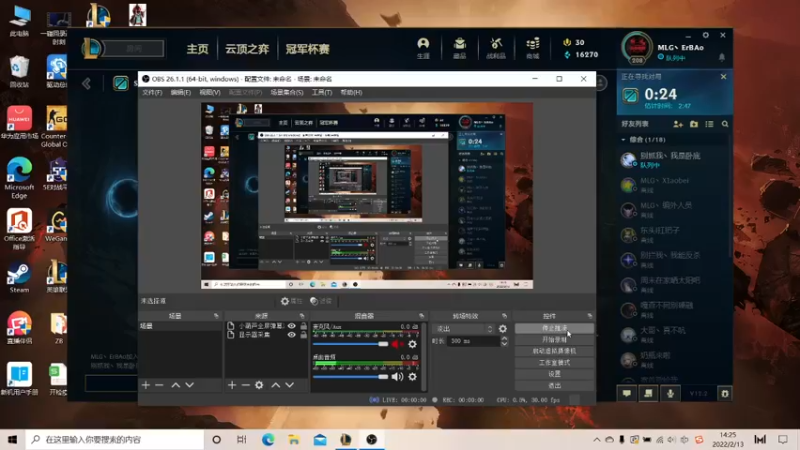
Task: Switch to 云顶之弈 tab in League client
Action: click(x=247, y=49)
